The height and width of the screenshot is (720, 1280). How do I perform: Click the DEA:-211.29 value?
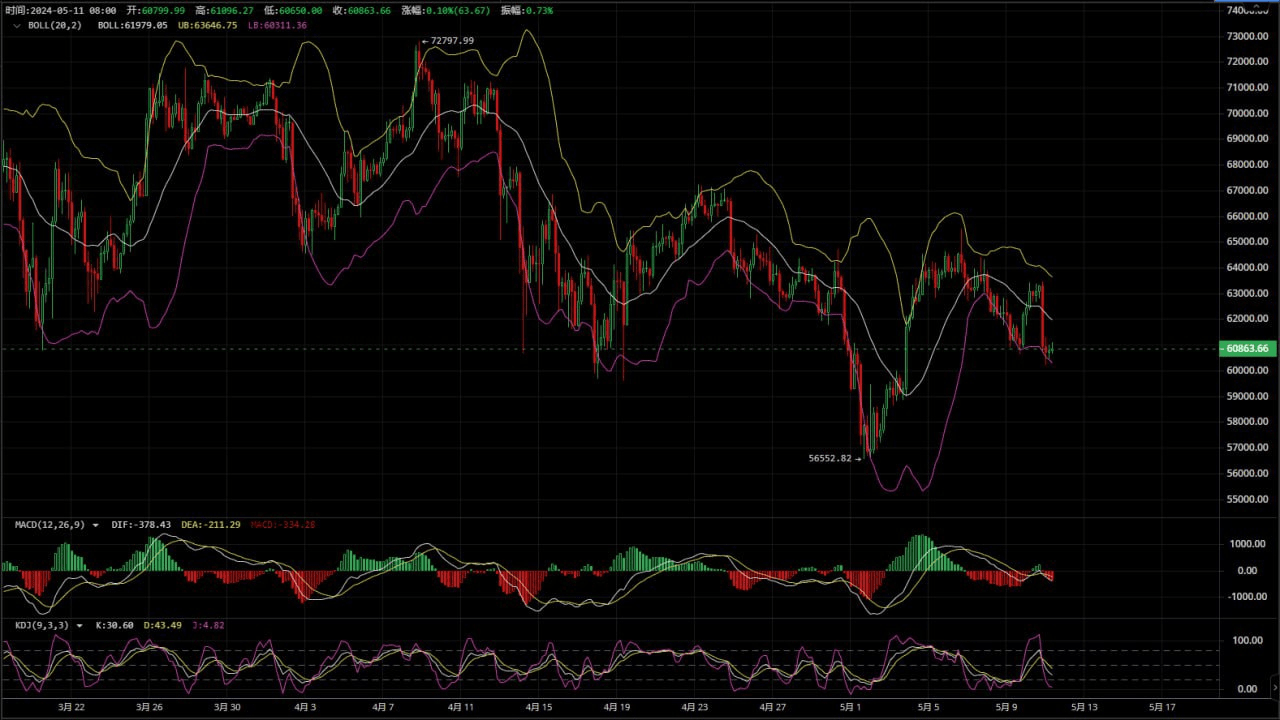tap(211, 525)
